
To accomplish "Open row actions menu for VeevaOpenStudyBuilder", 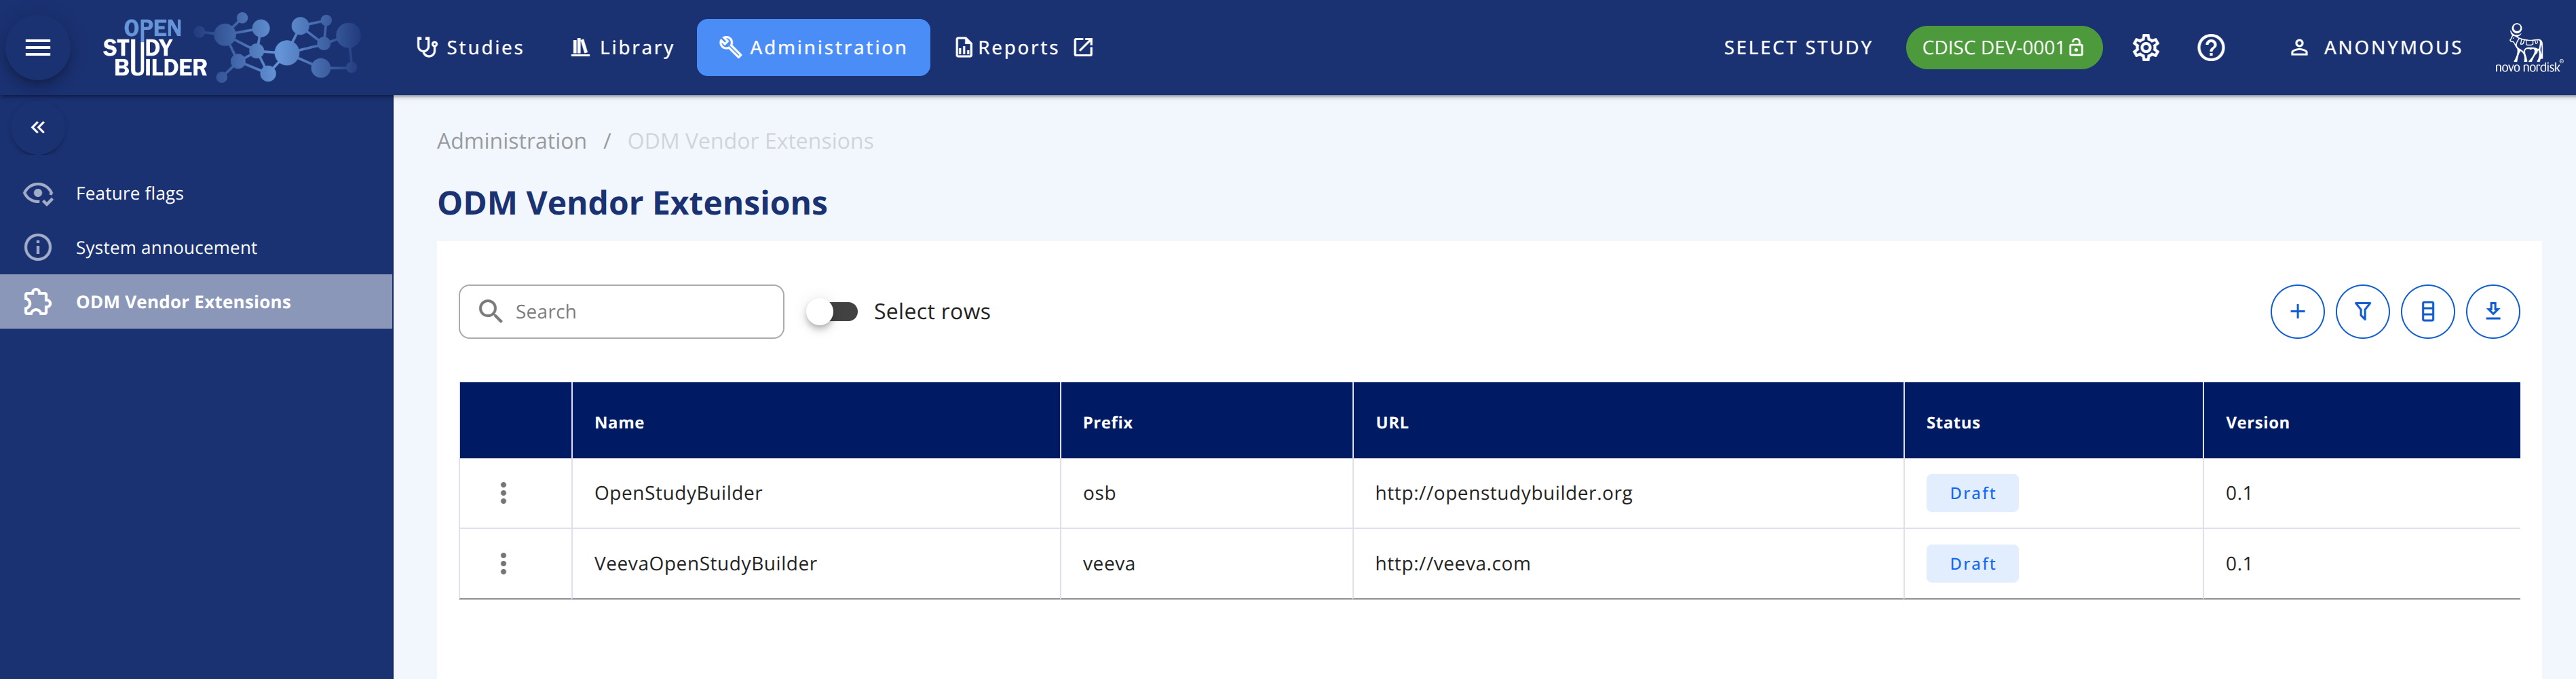I will click(503, 563).
